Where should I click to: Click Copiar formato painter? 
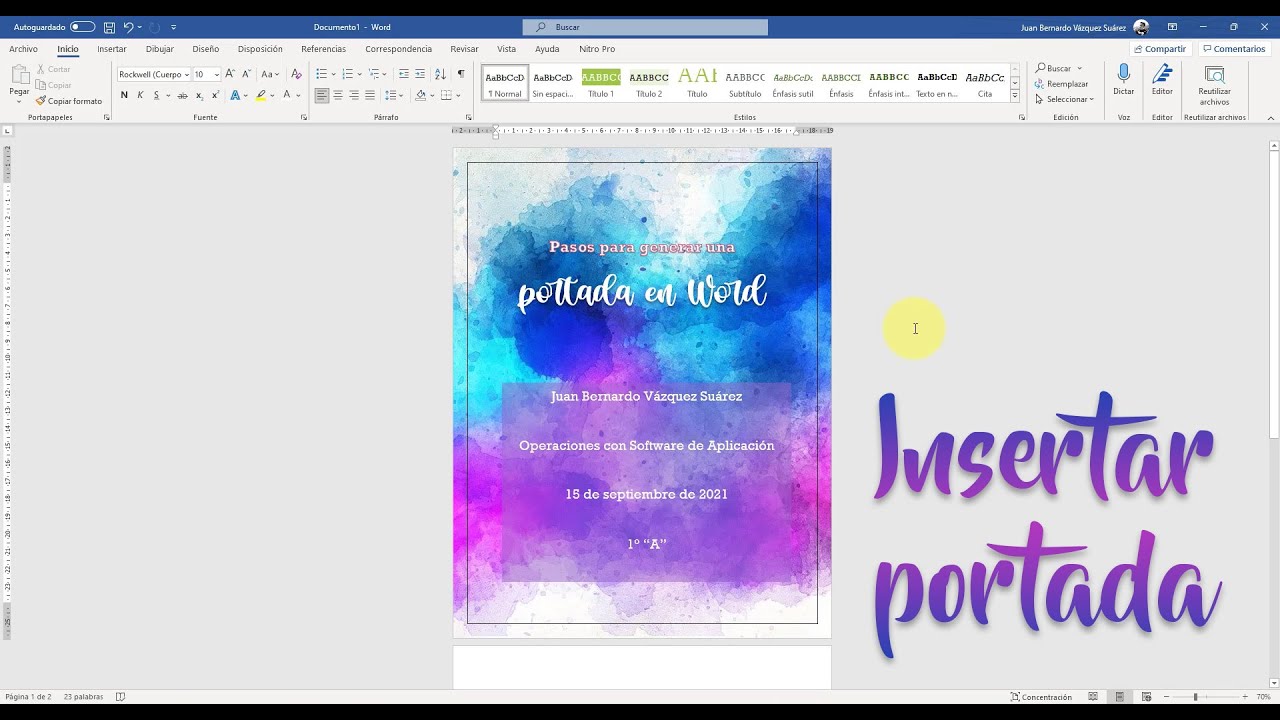pos(69,101)
